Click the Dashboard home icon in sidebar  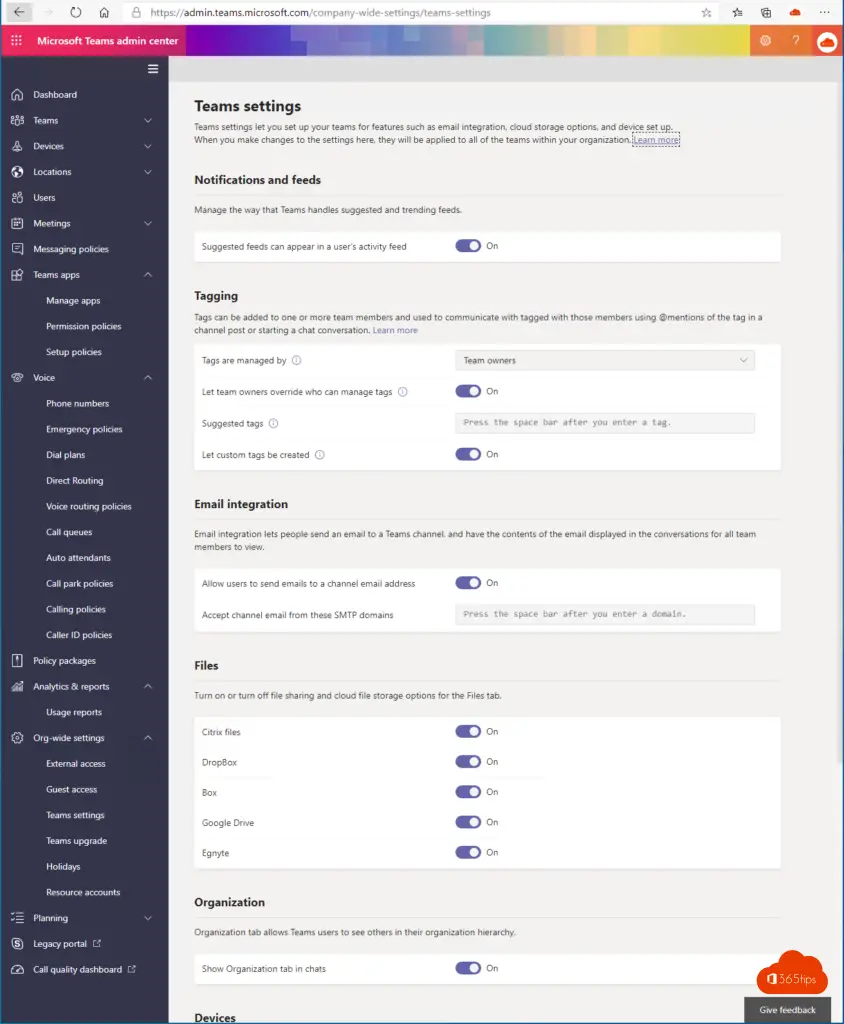click(16, 95)
